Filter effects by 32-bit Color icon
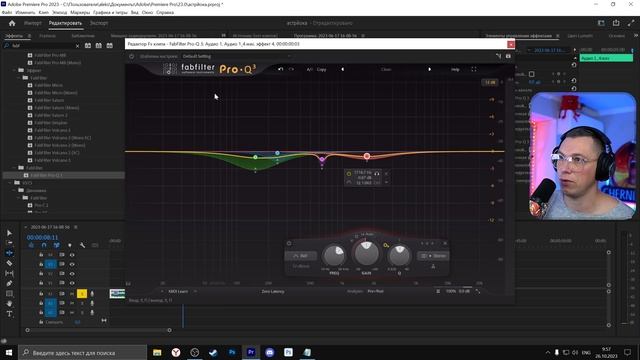640x360 pixels. 99,46
